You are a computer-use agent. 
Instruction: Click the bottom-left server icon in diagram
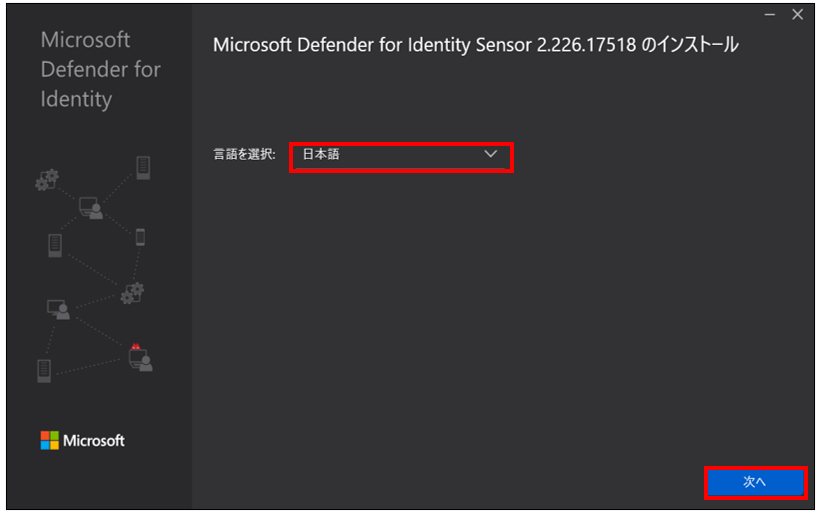44,371
